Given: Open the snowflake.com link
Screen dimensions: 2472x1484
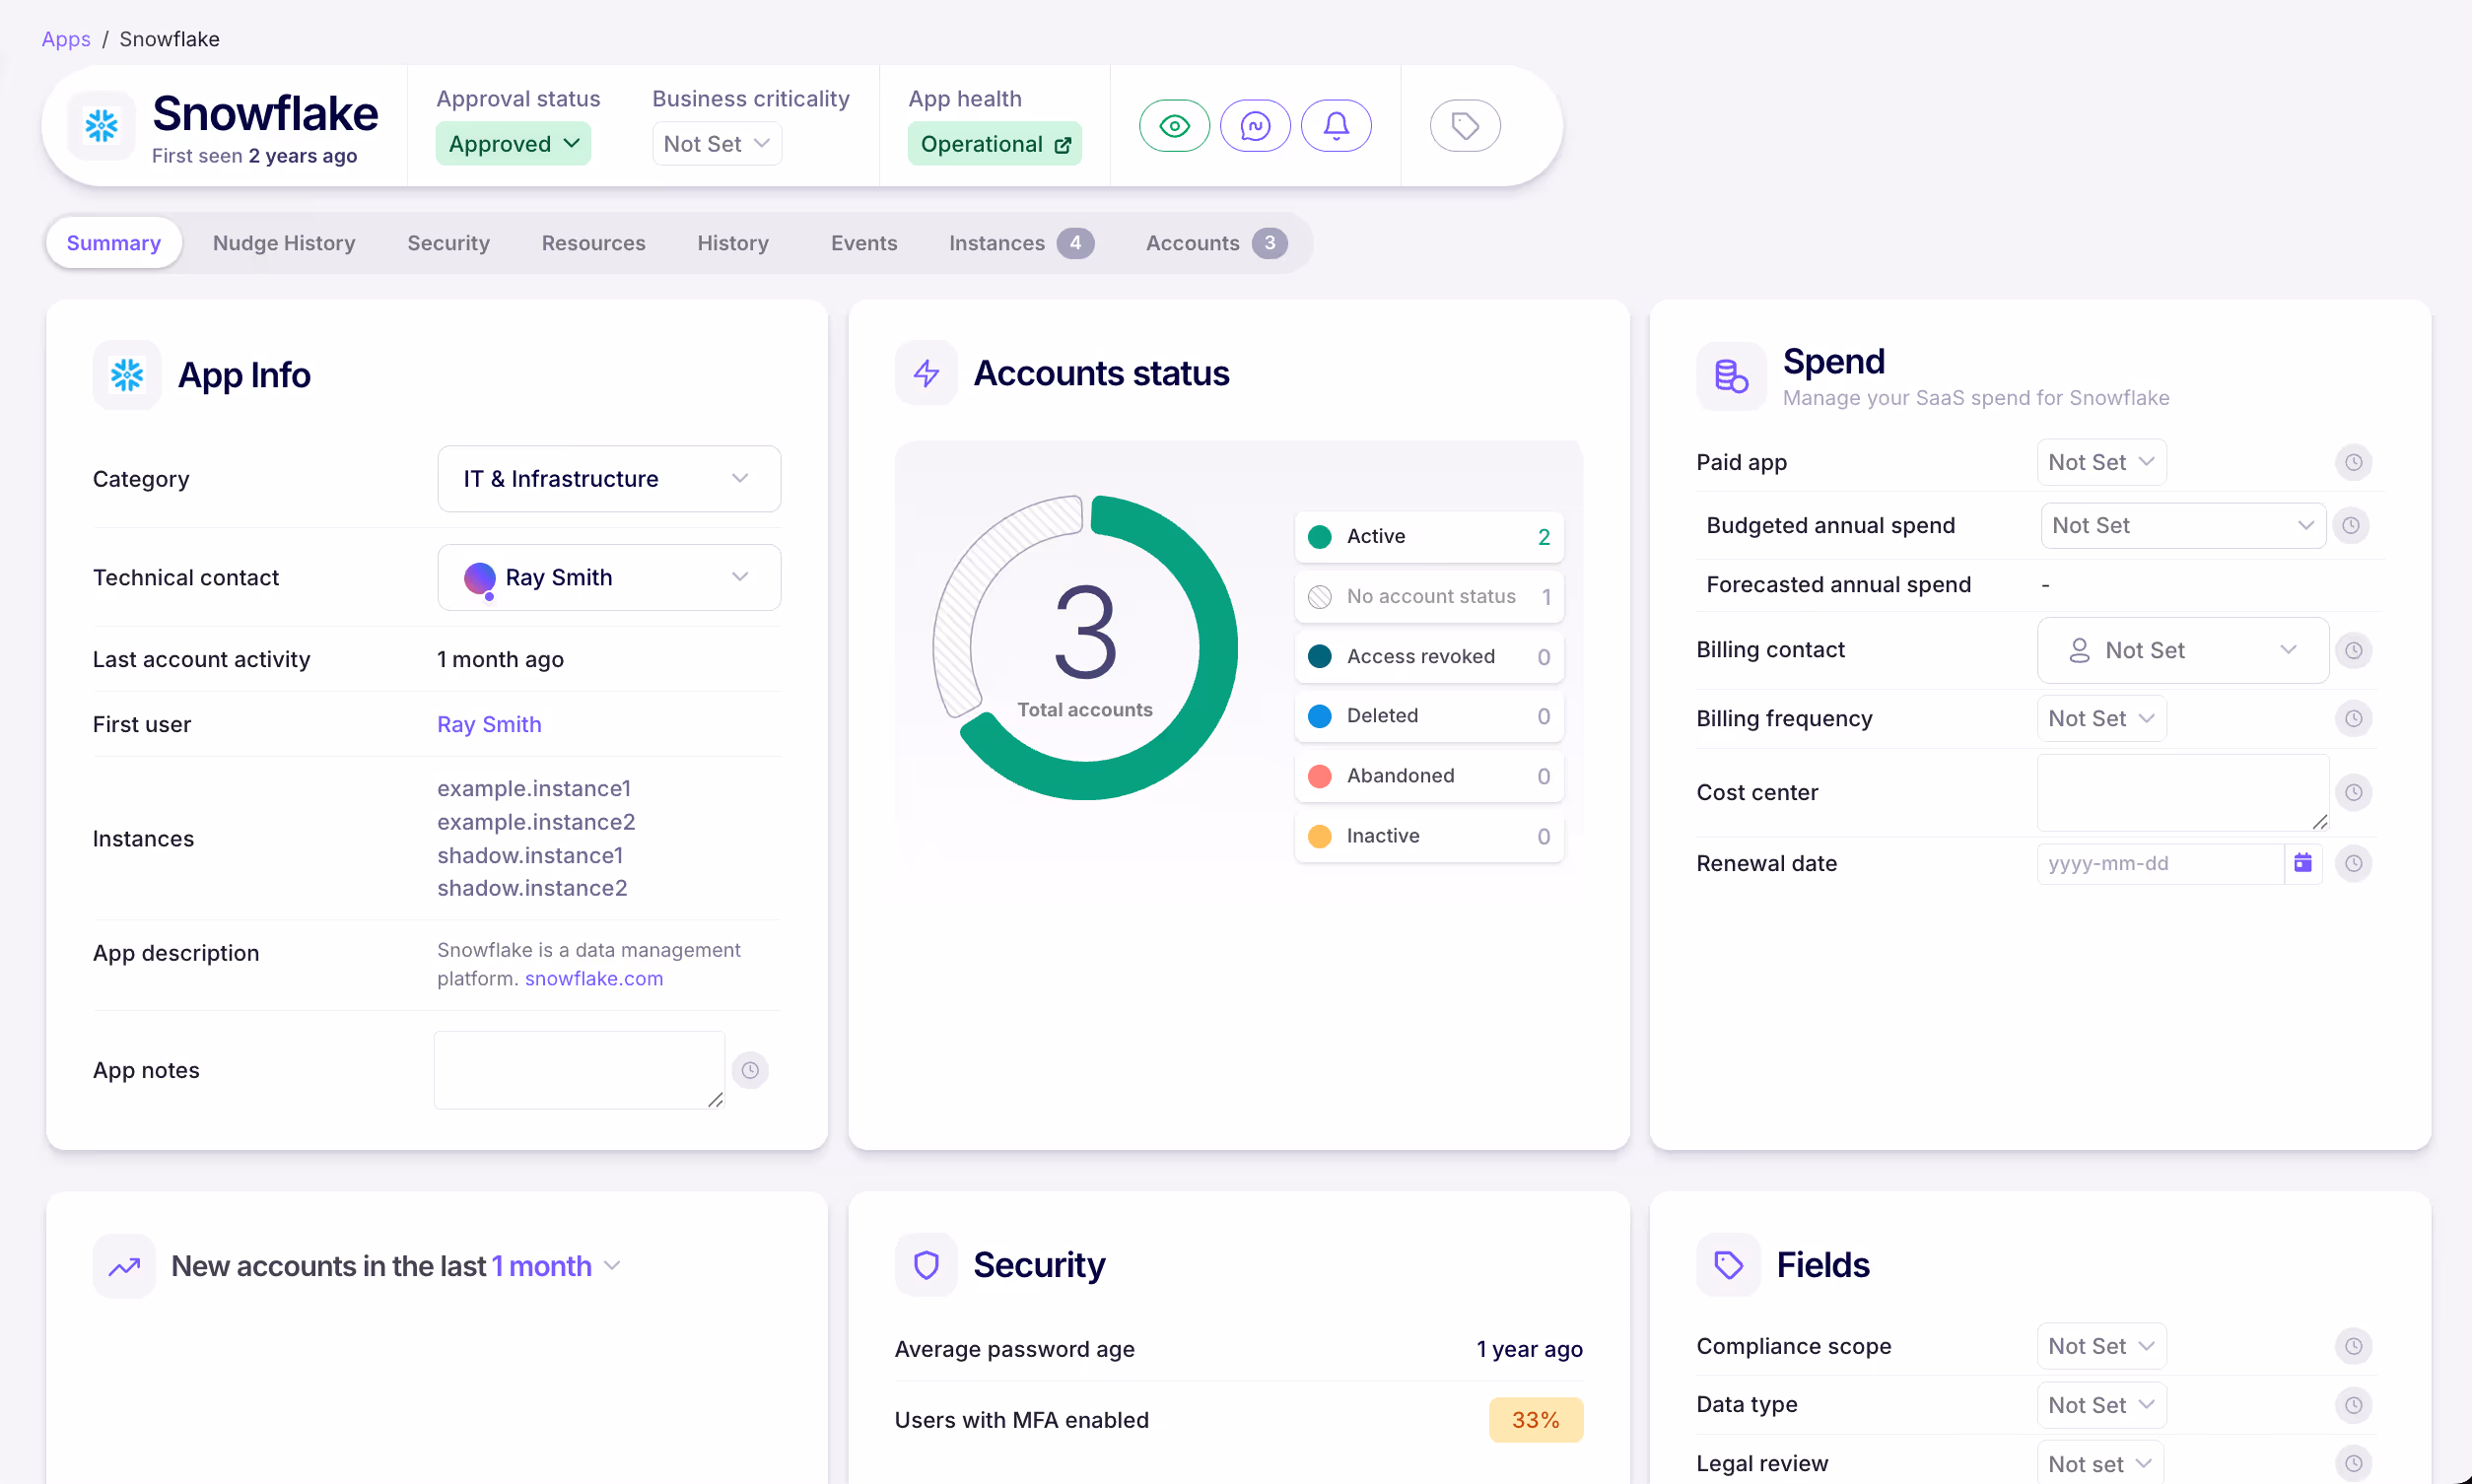Looking at the screenshot, I should point(594,978).
